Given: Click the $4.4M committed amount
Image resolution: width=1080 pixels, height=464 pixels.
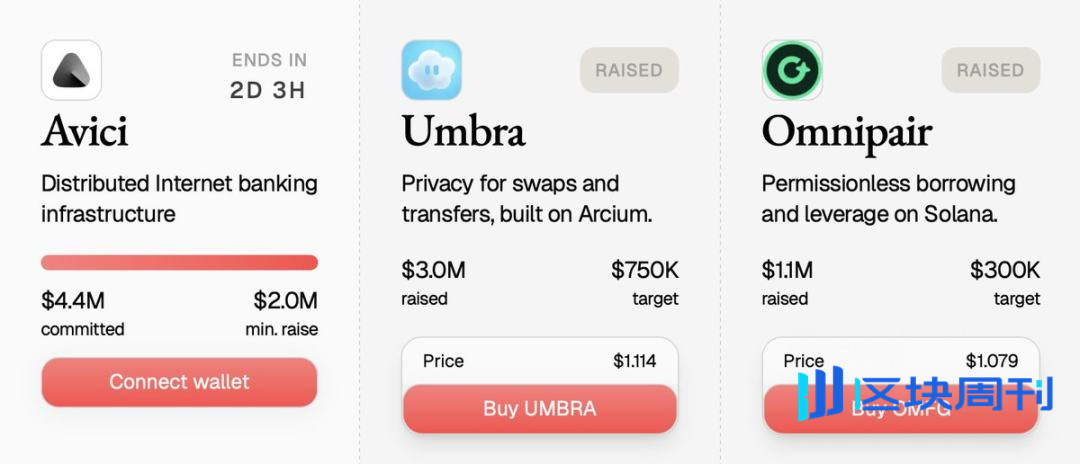Looking at the screenshot, I should click(73, 300).
